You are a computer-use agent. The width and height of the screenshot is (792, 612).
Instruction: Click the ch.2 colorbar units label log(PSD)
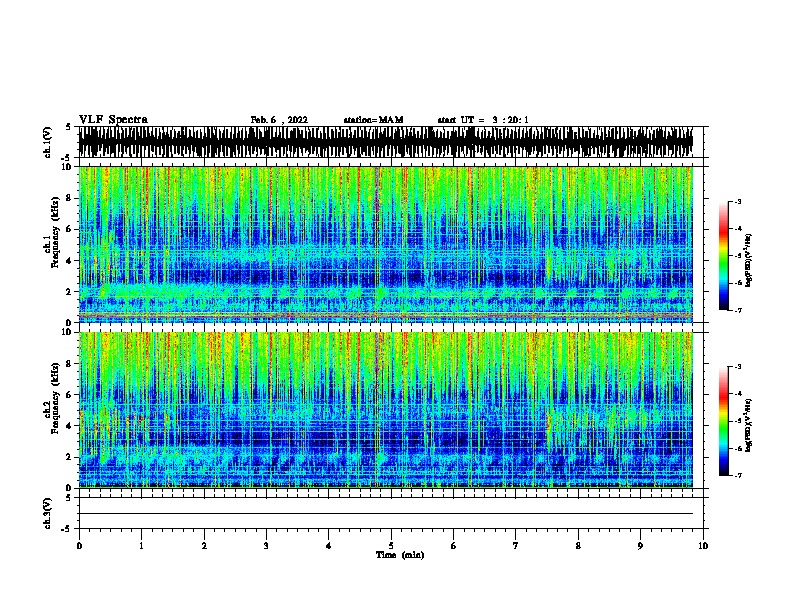749,425
